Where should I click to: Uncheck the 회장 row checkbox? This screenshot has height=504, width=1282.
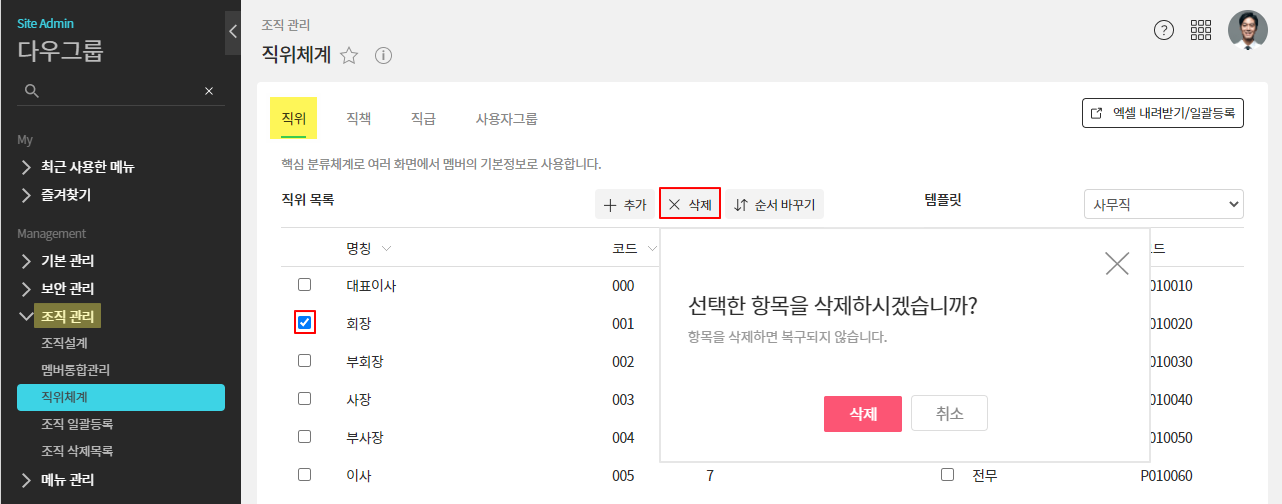click(x=305, y=322)
